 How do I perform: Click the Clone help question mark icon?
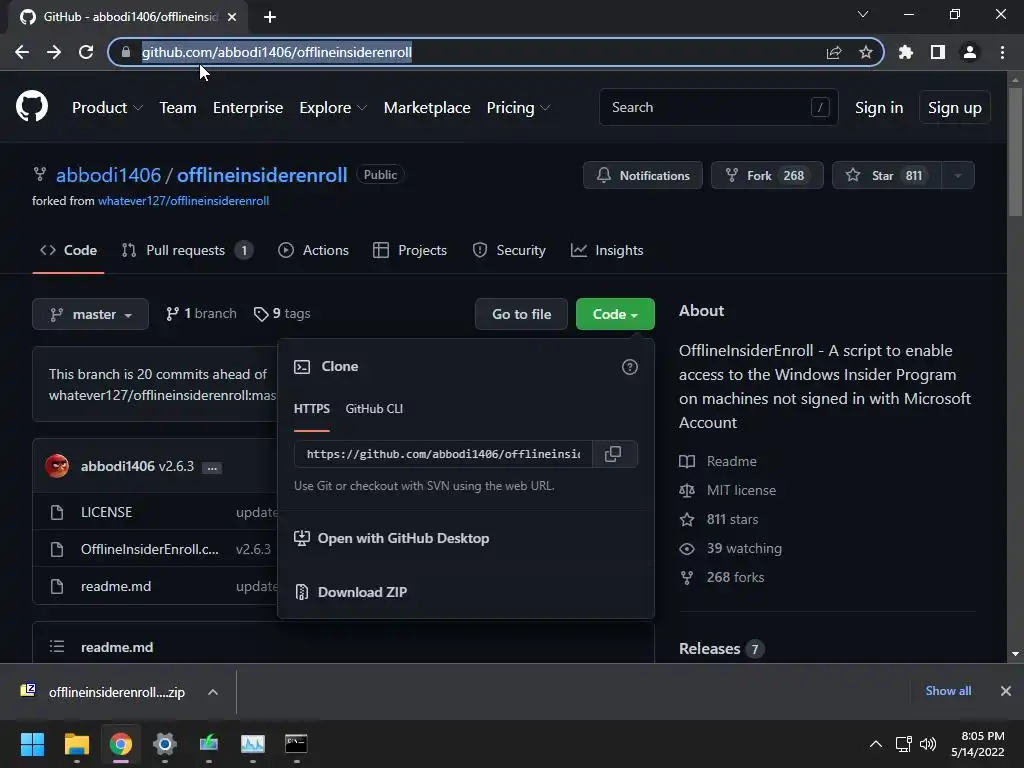point(630,367)
